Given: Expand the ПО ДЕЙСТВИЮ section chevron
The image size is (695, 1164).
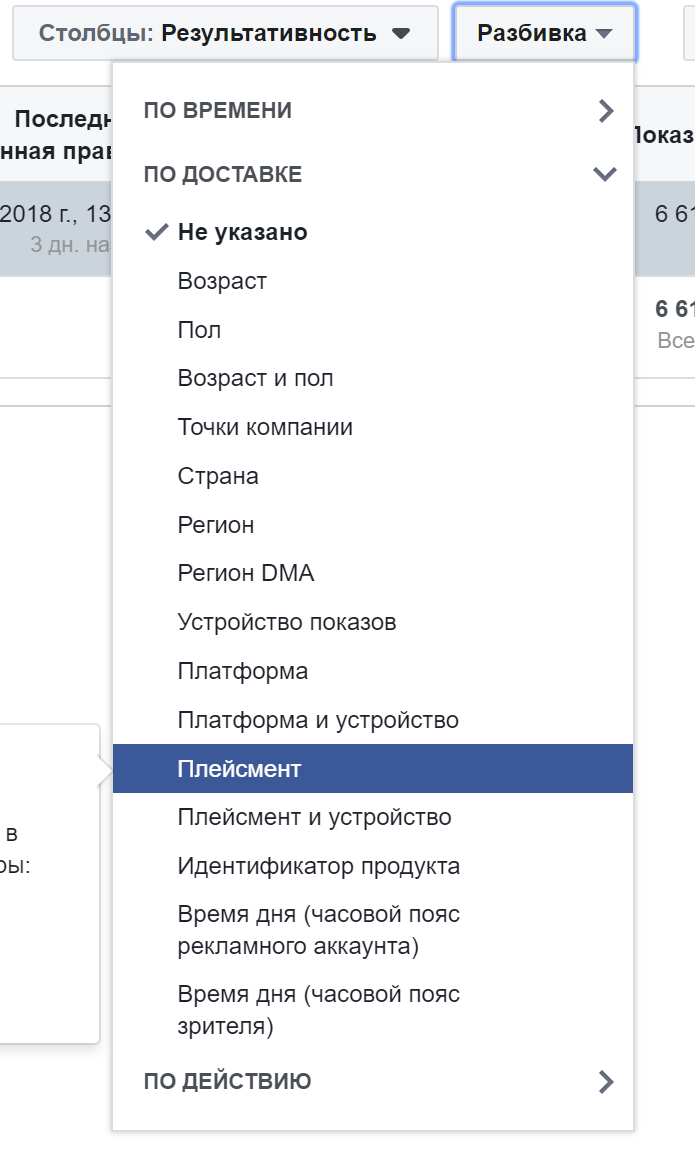Looking at the screenshot, I should (605, 1081).
